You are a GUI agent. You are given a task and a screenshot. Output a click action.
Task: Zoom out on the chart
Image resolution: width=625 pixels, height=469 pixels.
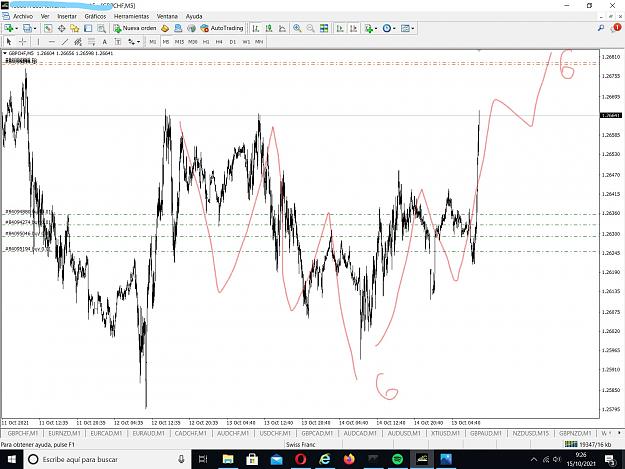point(310,28)
